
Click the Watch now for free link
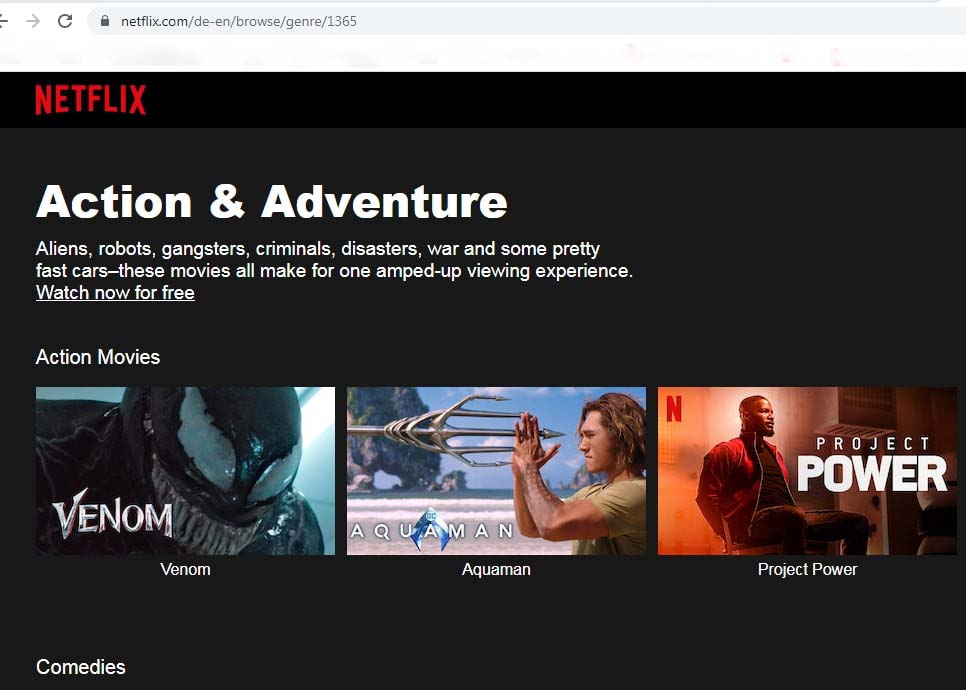coord(115,293)
